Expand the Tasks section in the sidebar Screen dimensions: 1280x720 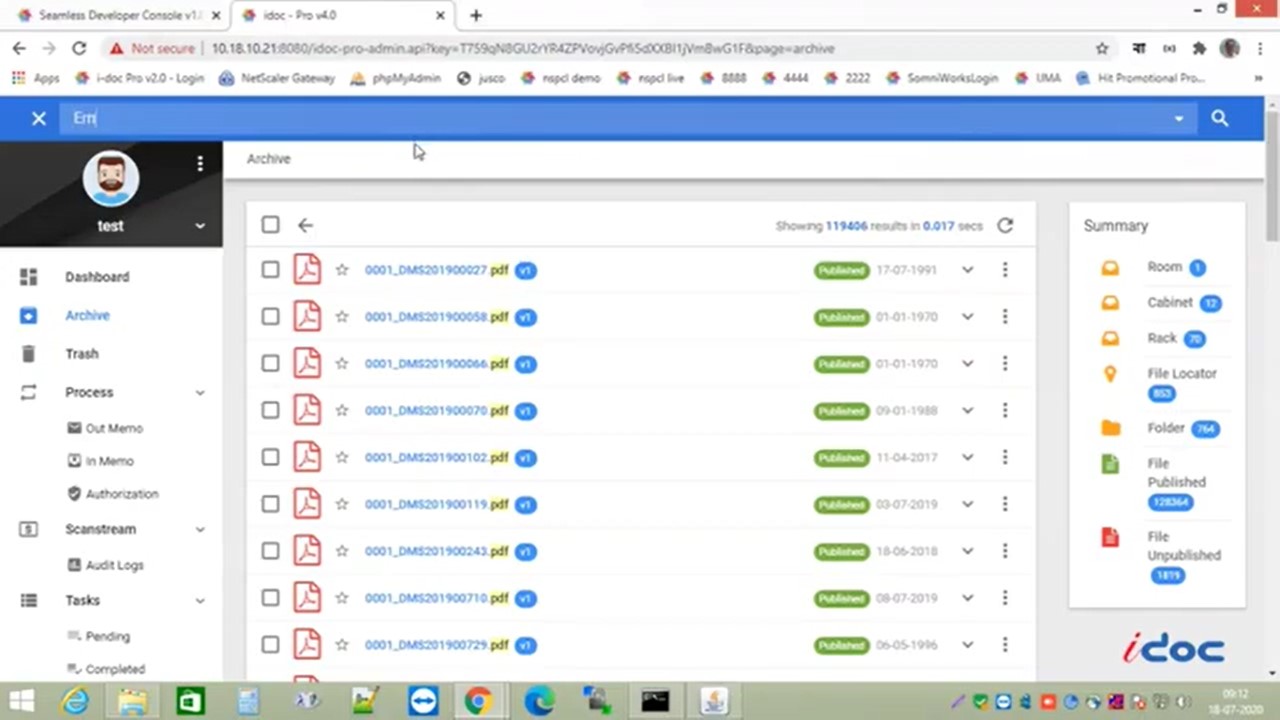click(x=82, y=600)
